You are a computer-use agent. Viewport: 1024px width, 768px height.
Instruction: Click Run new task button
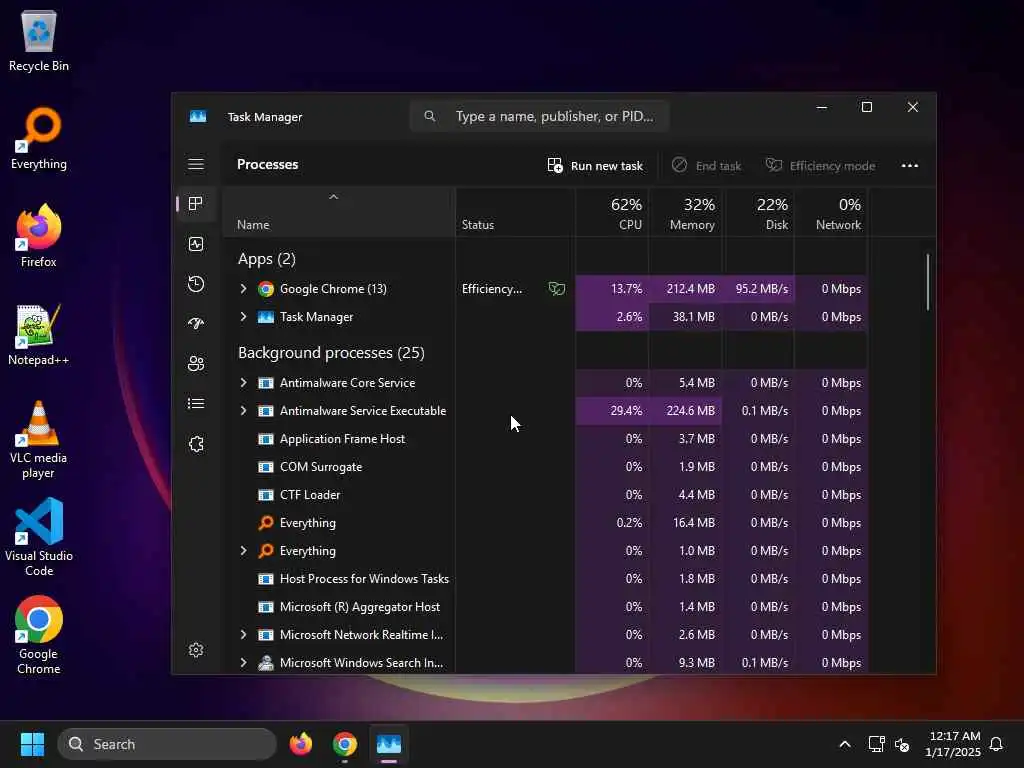[x=595, y=166]
